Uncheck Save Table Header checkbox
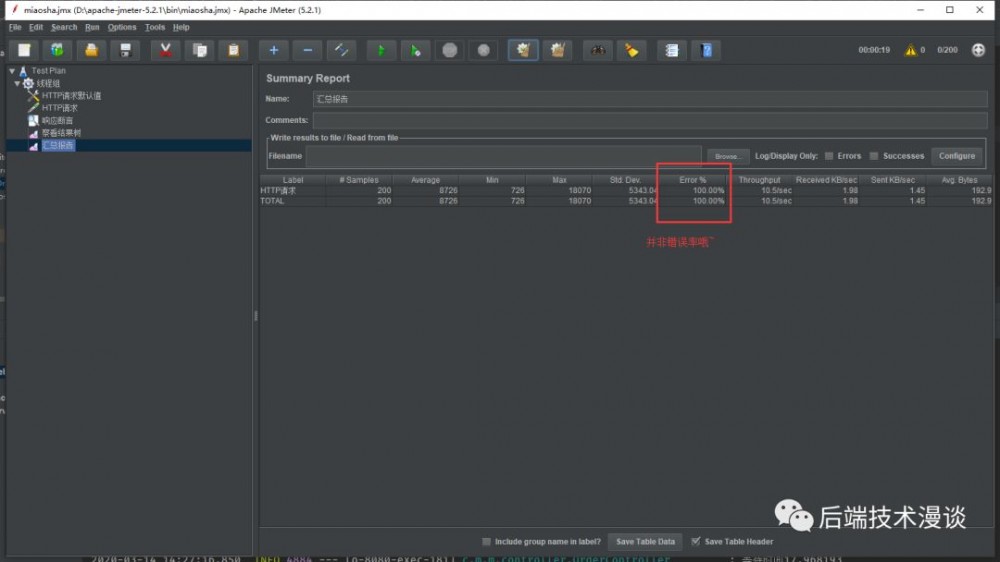 pyautogui.click(x=696, y=542)
